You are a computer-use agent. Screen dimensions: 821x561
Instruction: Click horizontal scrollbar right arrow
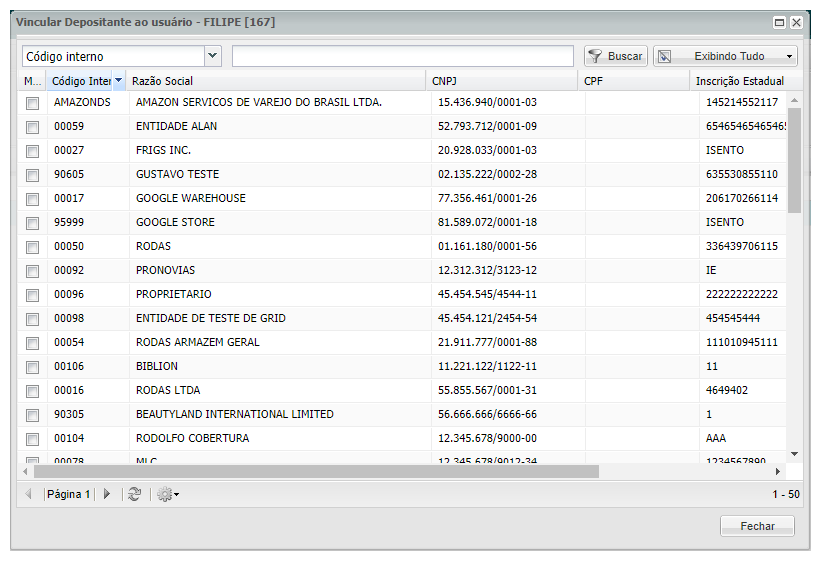778,471
